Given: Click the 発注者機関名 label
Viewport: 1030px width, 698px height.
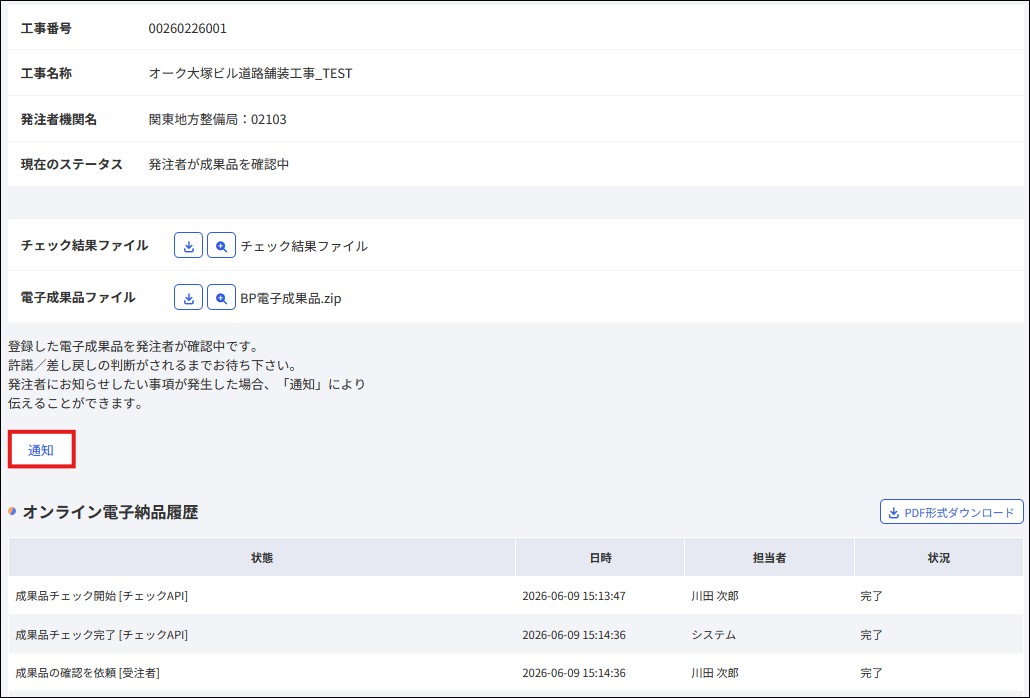Looking at the screenshot, I should coord(58,120).
